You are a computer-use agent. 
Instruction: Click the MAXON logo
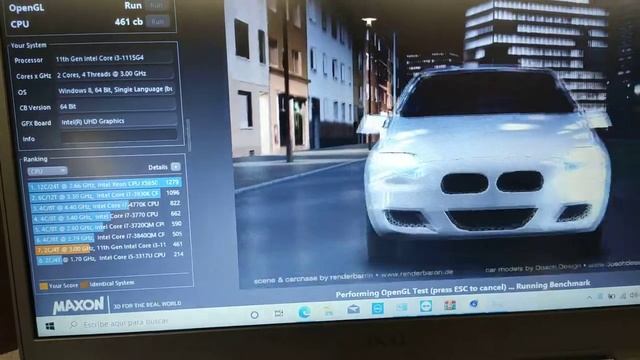pyautogui.click(x=78, y=305)
